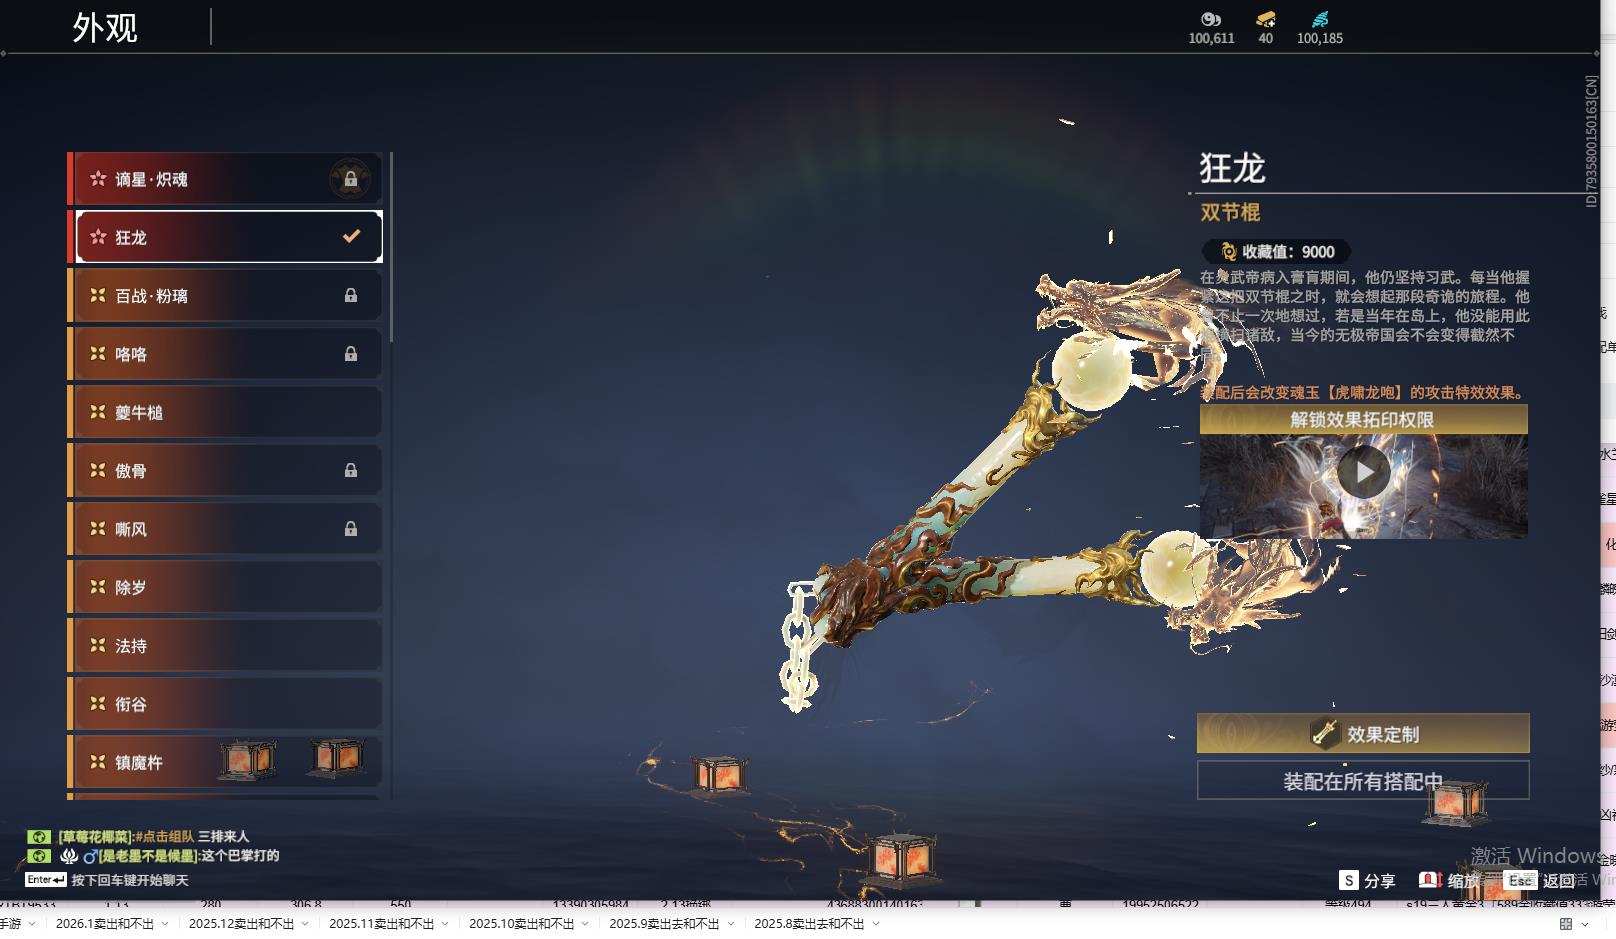
Task: Switch to the 2025.12卖出和不出 sheet tab
Action: pos(241,924)
